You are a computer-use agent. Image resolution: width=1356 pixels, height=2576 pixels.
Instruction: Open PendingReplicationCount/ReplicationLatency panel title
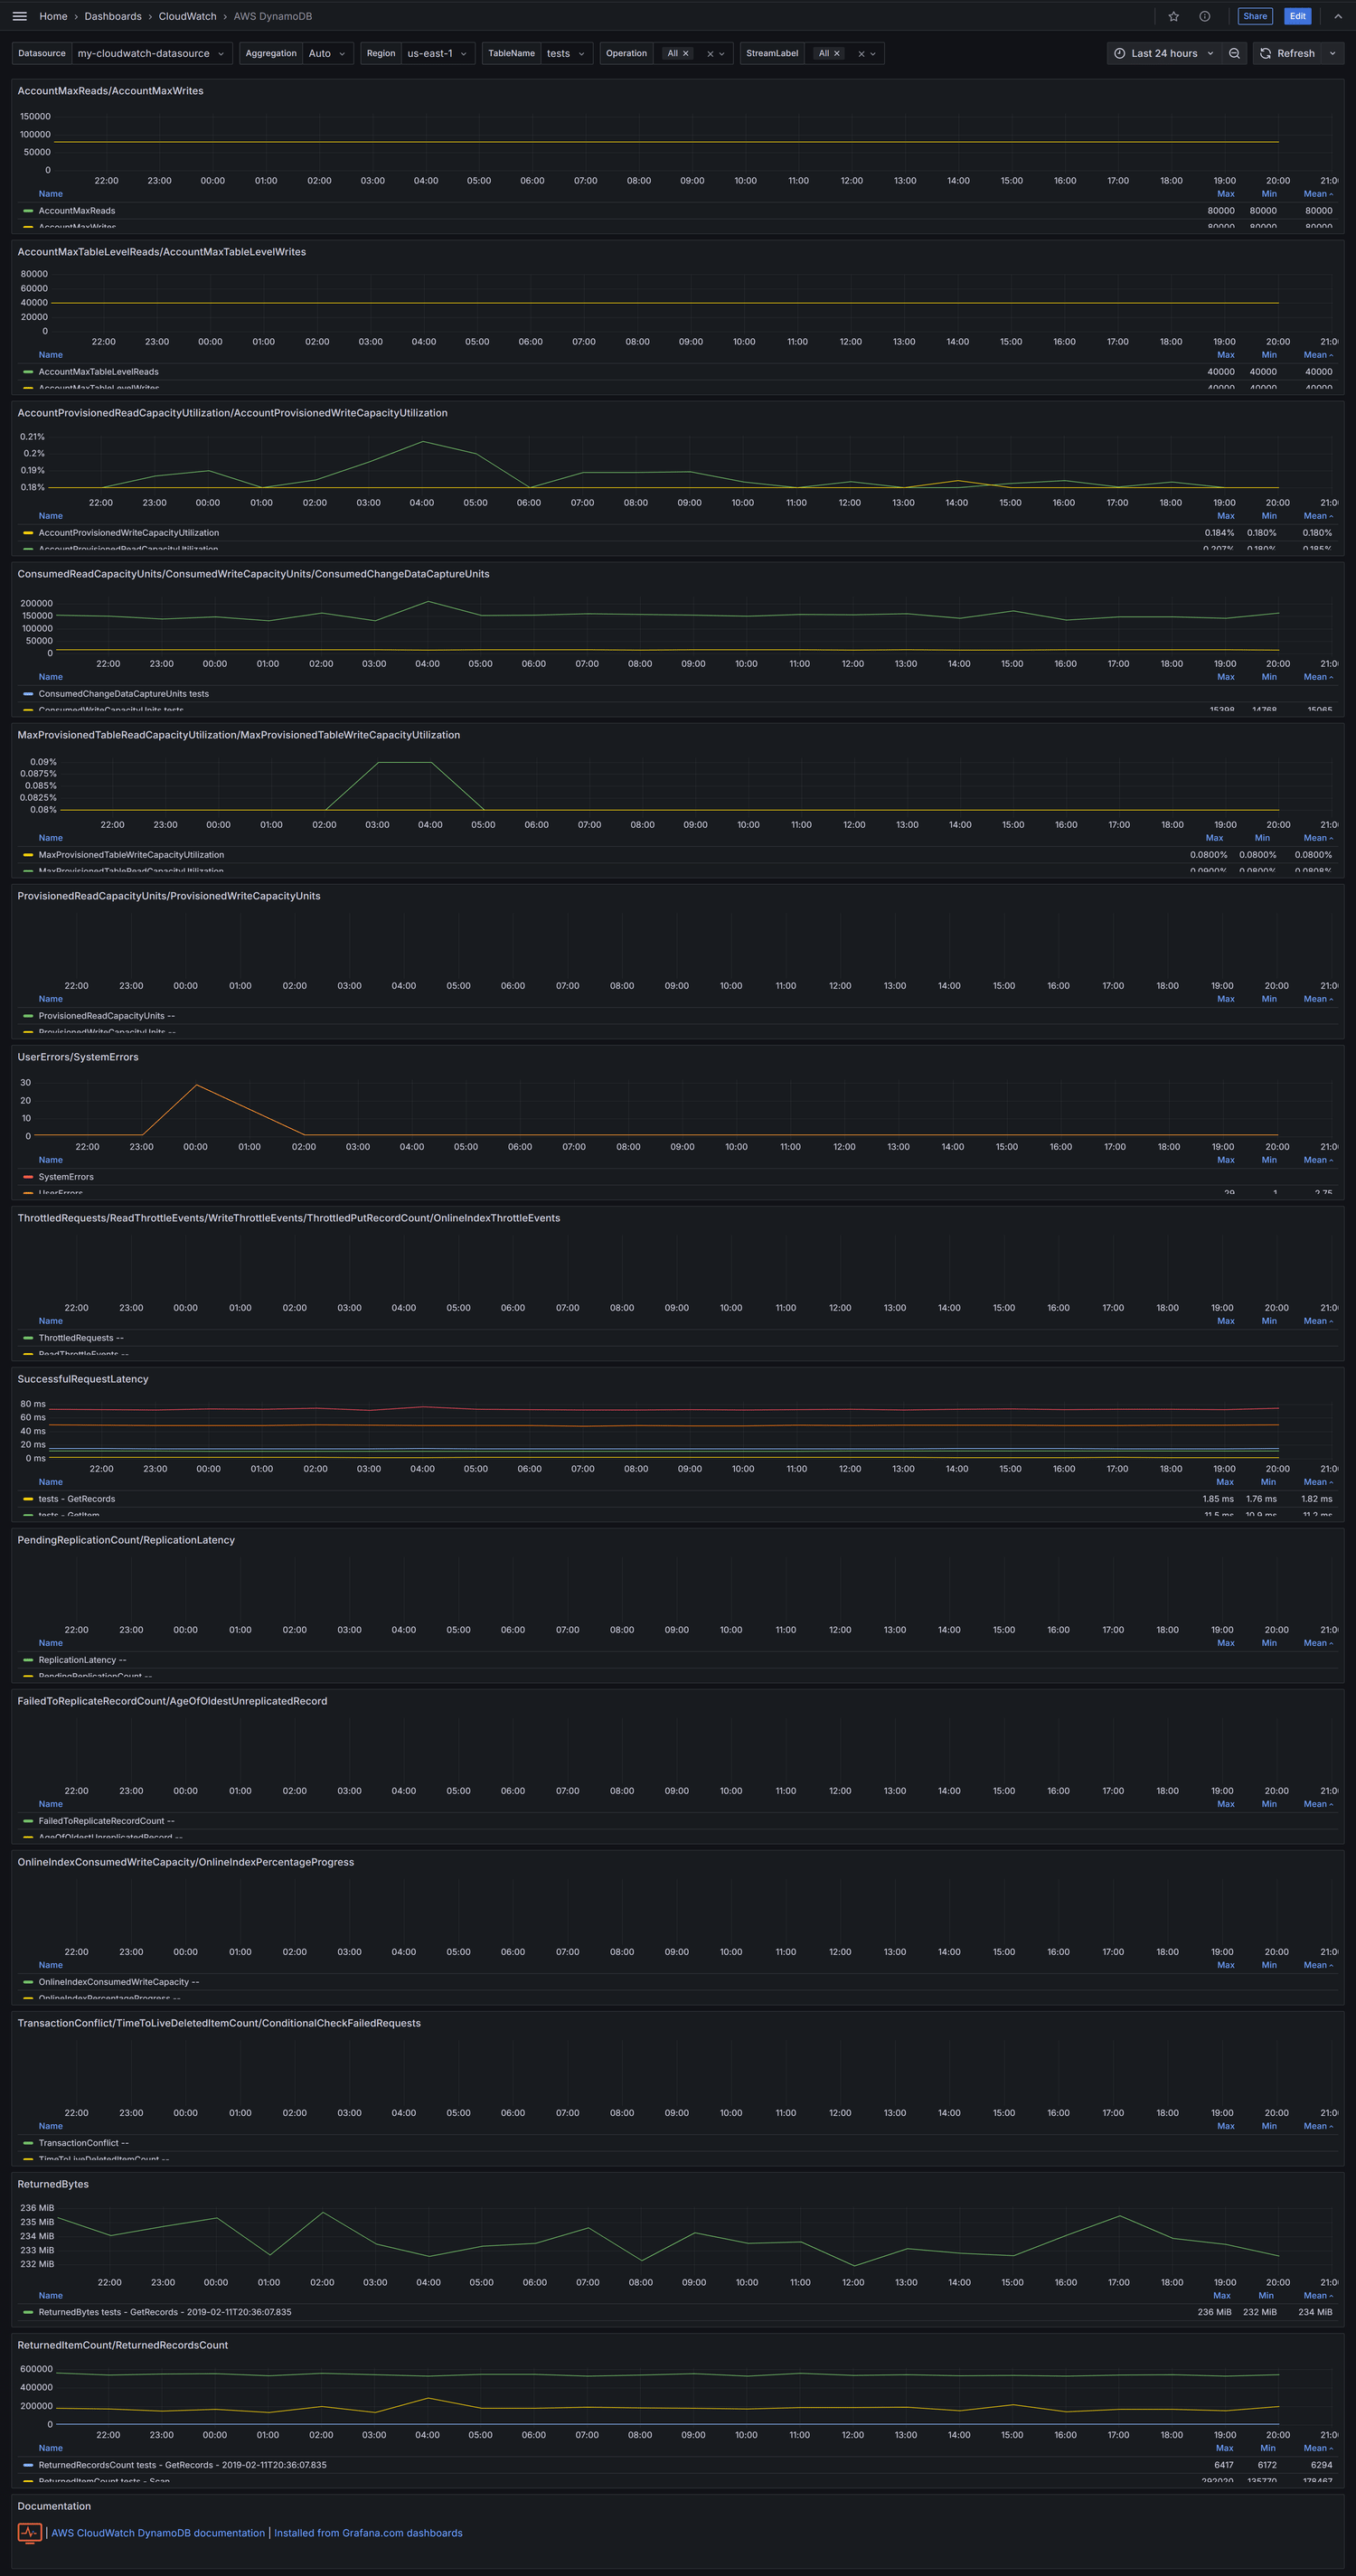click(x=126, y=1540)
